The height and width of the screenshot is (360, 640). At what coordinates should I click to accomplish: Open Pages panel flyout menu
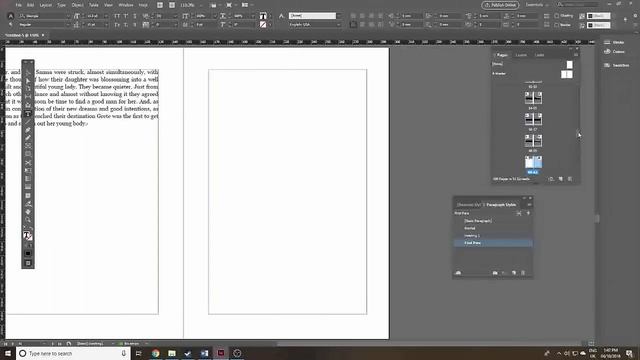point(576,55)
